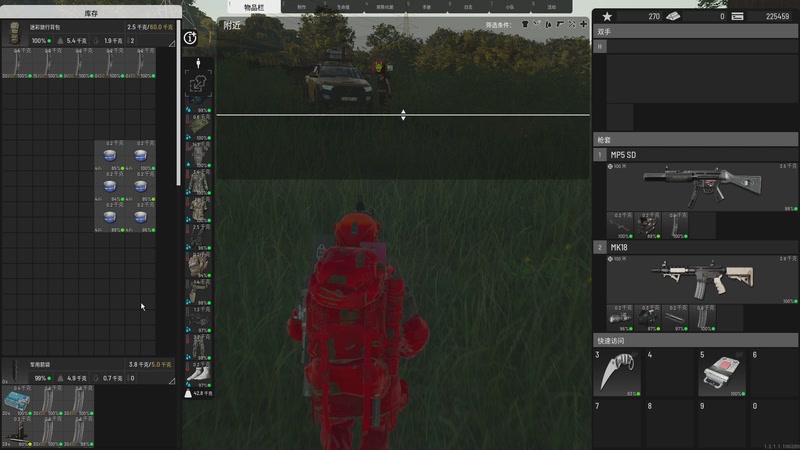
Task: Click holster slot number 1 label
Action: coord(599,155)
